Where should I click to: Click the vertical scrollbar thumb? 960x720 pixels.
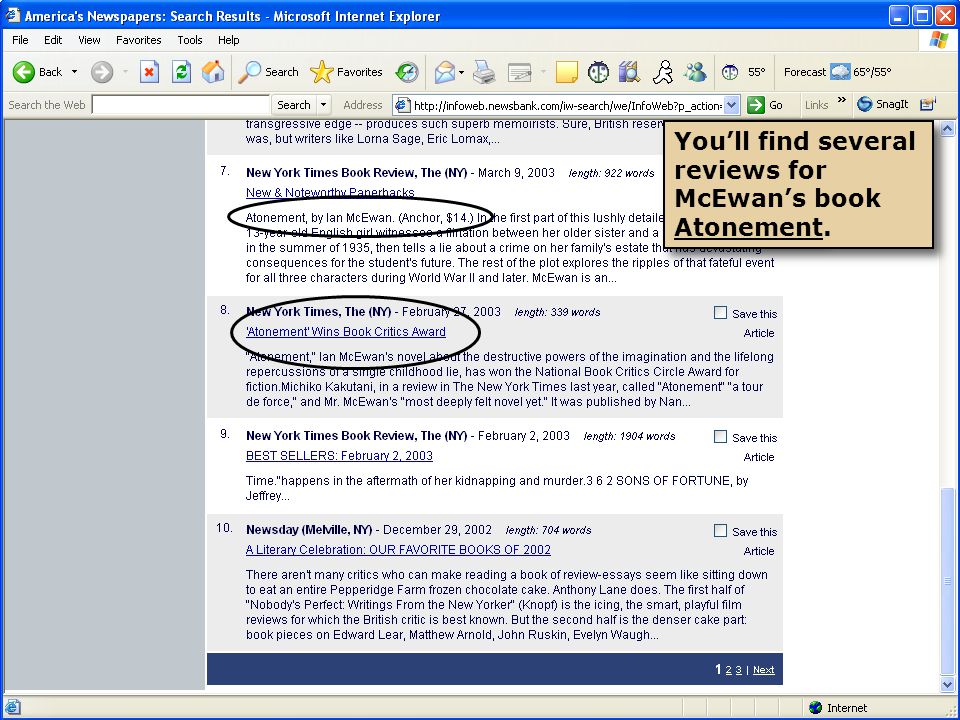pos(947,581)
